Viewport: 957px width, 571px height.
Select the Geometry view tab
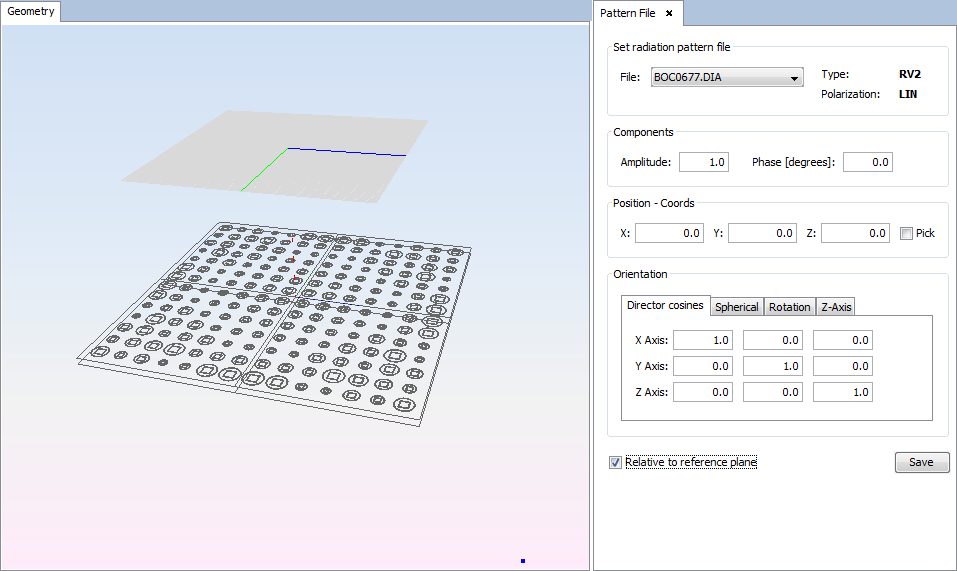coord(31,12)
